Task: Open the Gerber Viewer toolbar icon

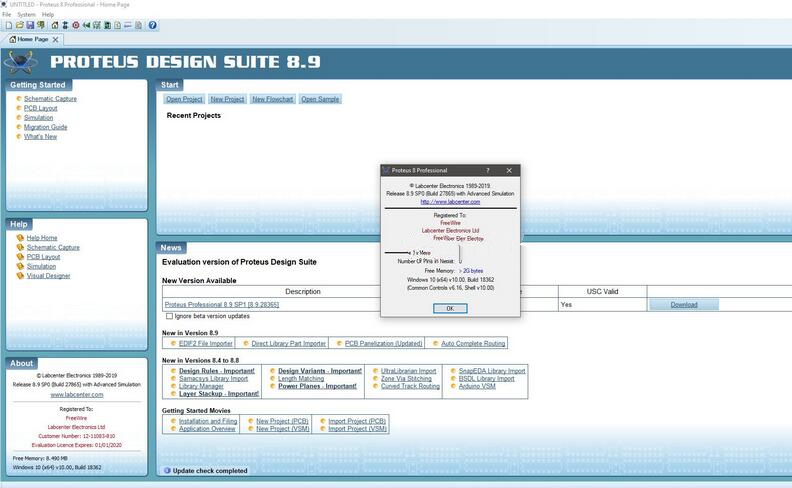Action: click(x=96, y=25)
